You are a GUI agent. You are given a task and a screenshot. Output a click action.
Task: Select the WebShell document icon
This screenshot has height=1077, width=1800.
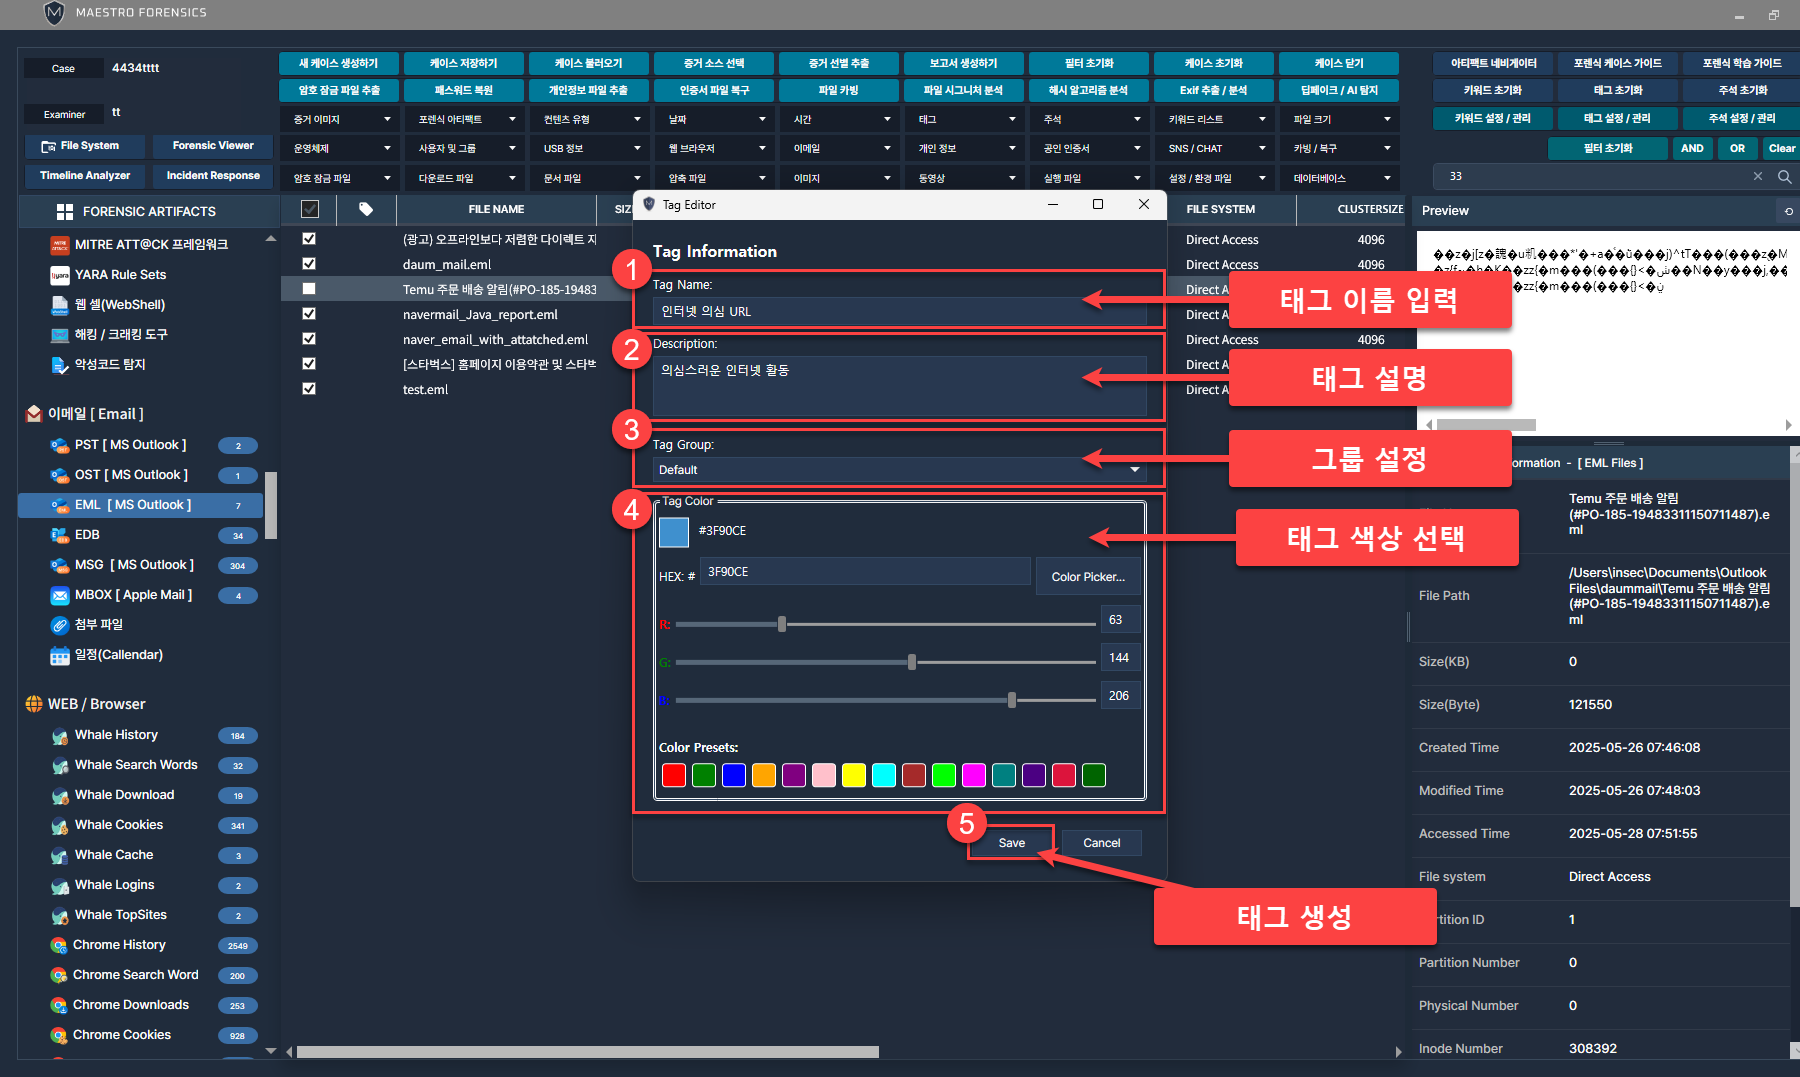[x=60, y=305]
